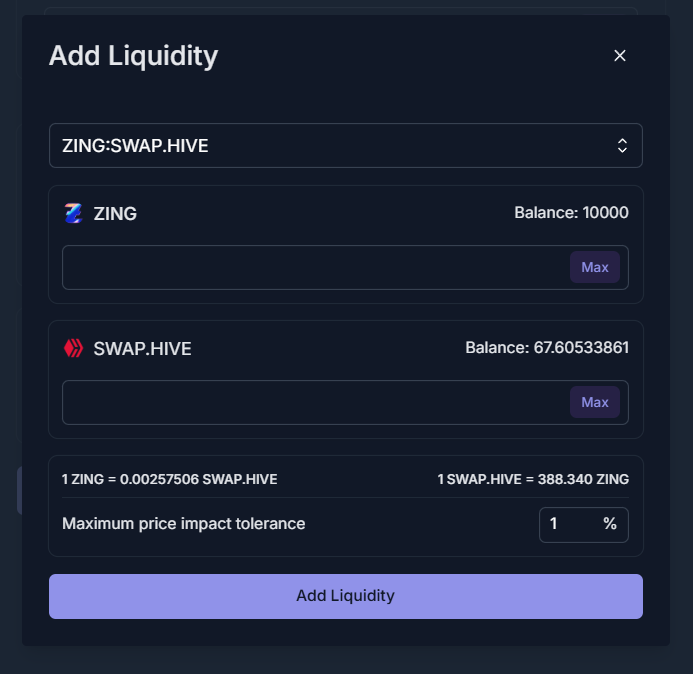Viewport: 693px width, 674px height.
Task: Click the SWAP.HIVE red Hive logo icon
Action: (73, 348)
